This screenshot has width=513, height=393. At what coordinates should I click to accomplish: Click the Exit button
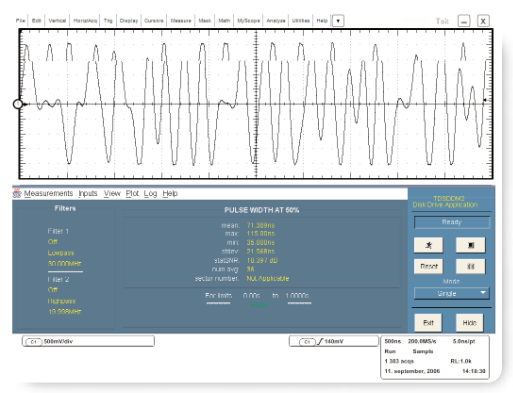[428, 323]
